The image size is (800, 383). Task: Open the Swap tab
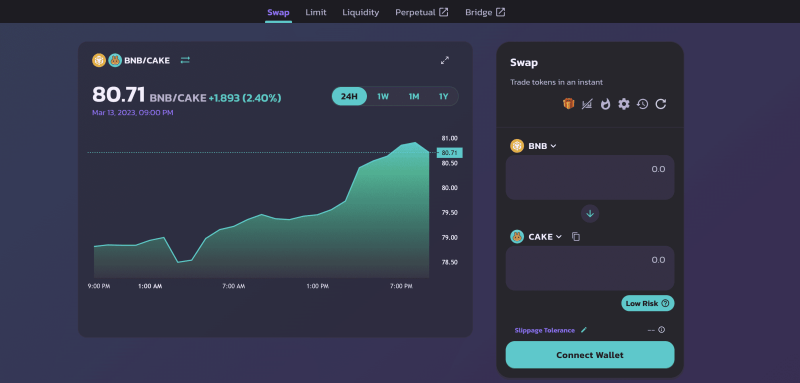[x=278, y=12]
